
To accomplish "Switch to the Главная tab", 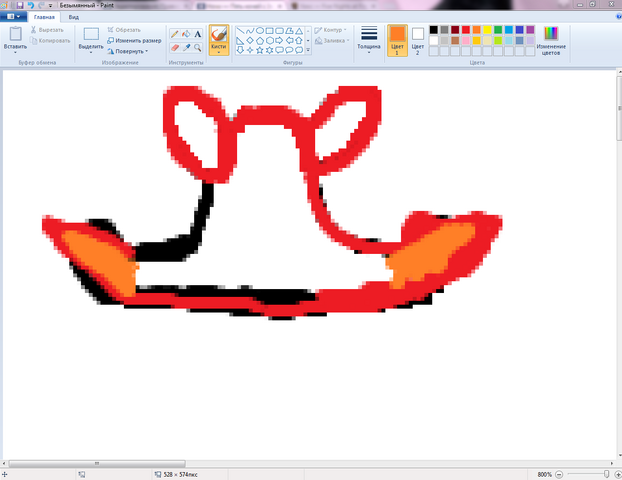I will click(x=44, y=17).
